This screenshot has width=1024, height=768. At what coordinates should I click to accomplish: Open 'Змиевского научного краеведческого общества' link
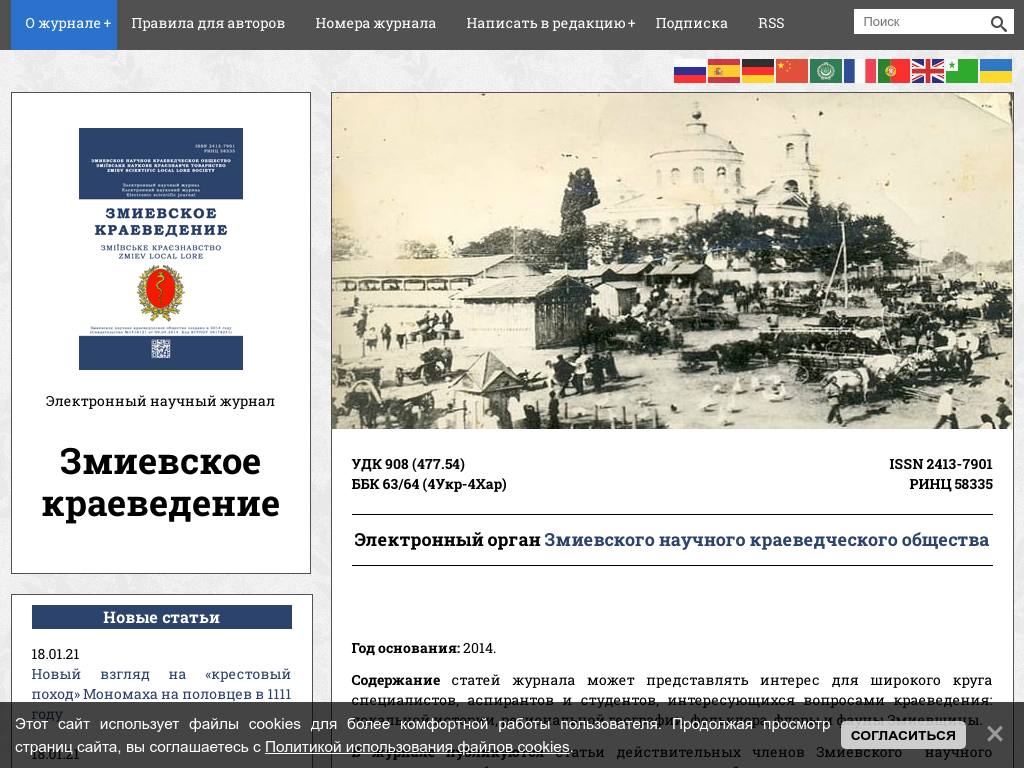pyautogui.click(x=767, y=540)
